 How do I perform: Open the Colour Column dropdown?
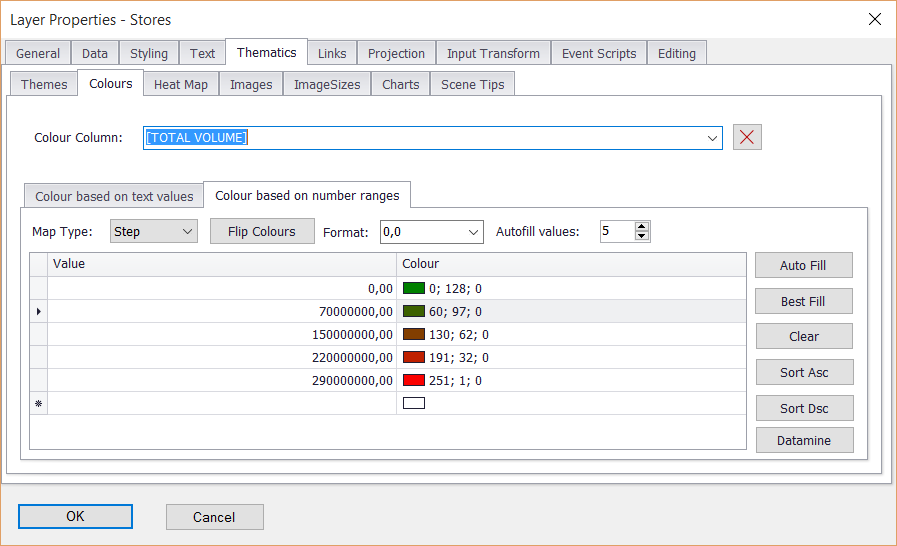pyautogui.click(x=712, y=138)
